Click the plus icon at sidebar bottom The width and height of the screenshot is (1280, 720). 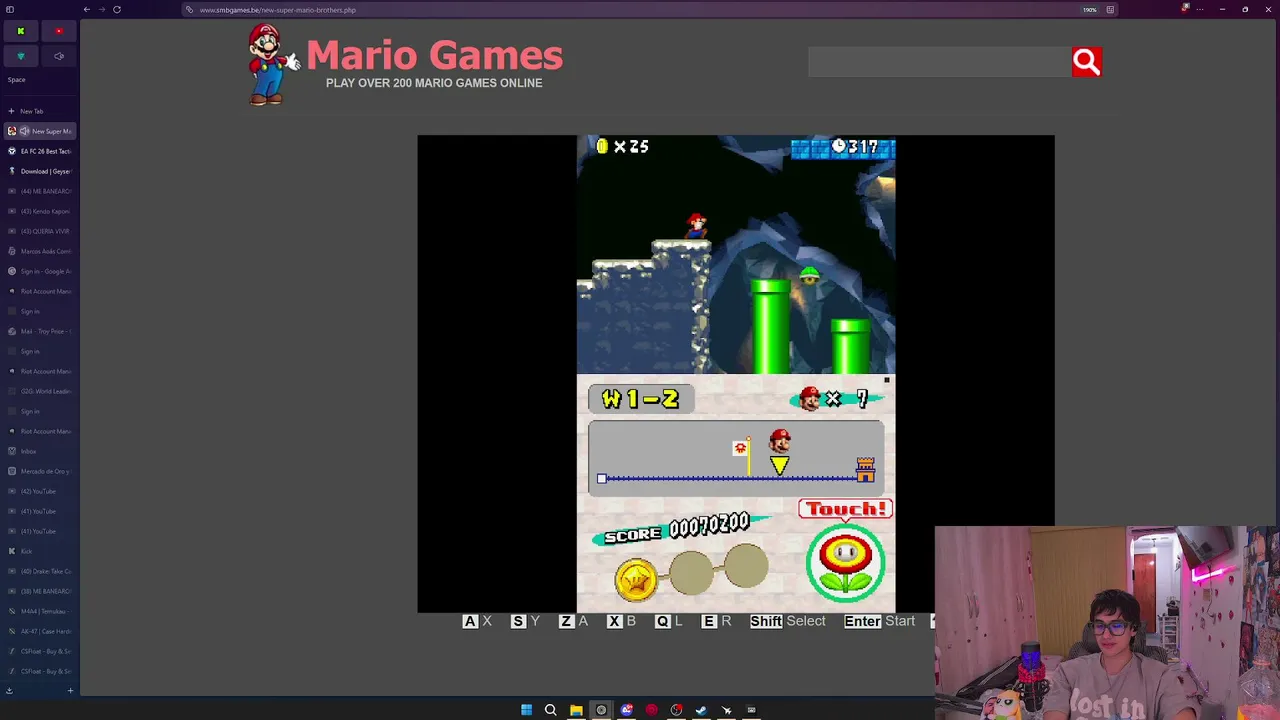[70, 690]
